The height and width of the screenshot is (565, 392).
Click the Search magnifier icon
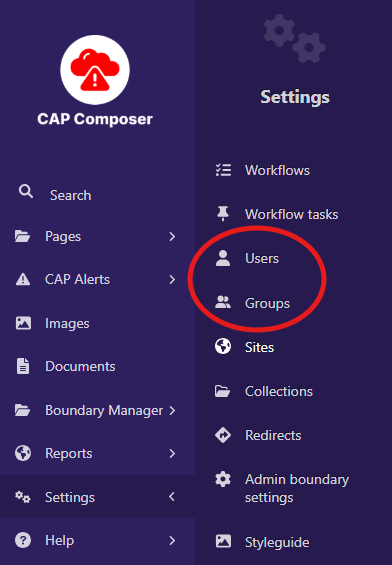point(26,191)
